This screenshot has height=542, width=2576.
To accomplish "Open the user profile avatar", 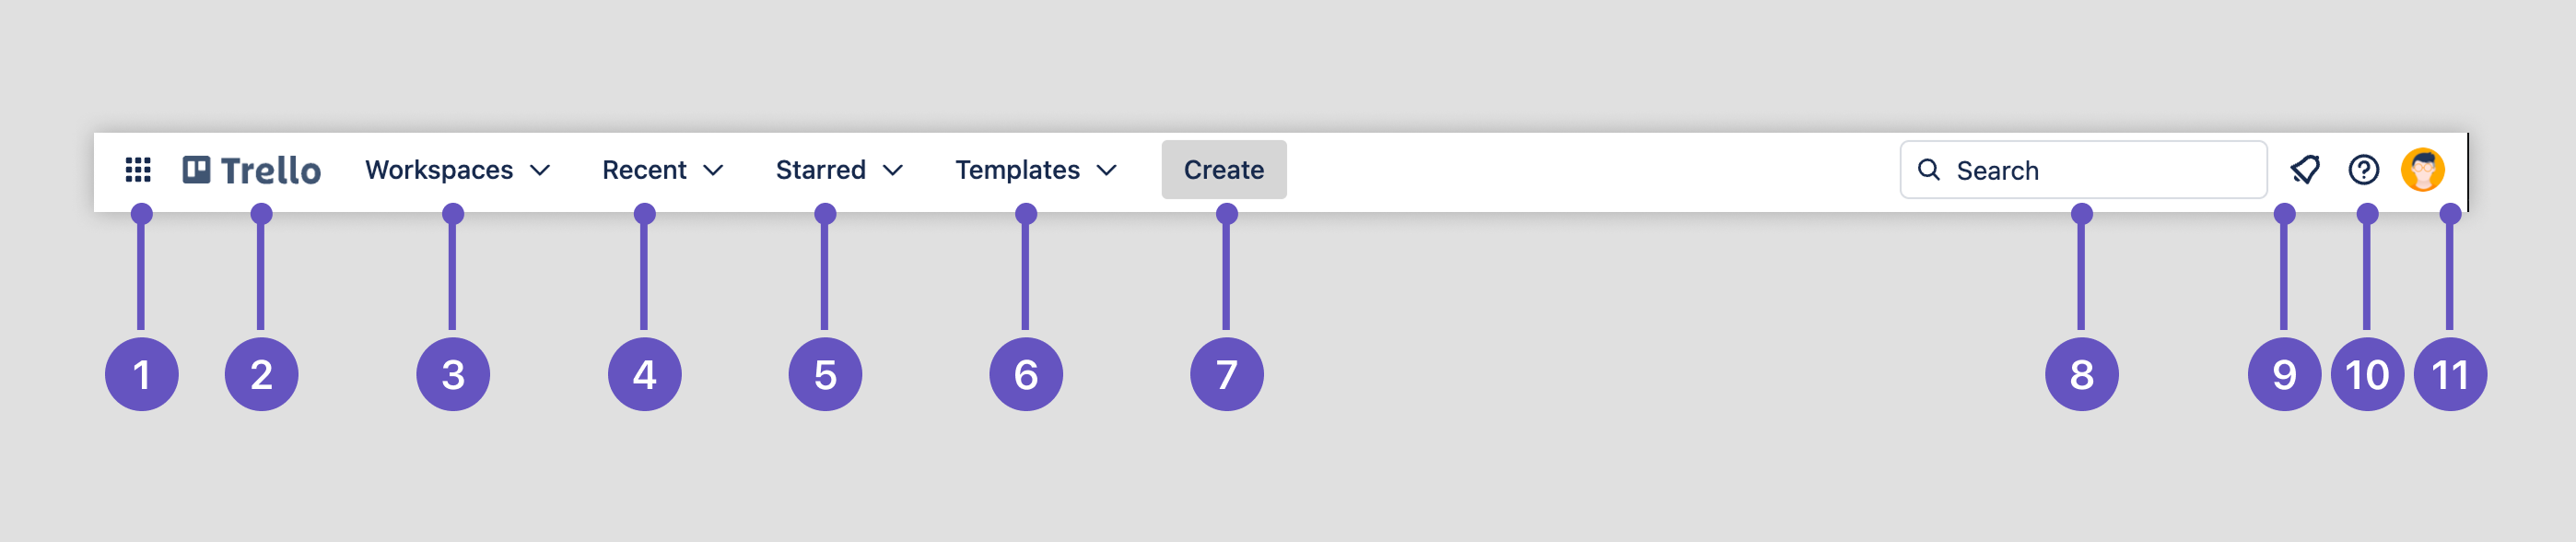I will (2423, 170).
